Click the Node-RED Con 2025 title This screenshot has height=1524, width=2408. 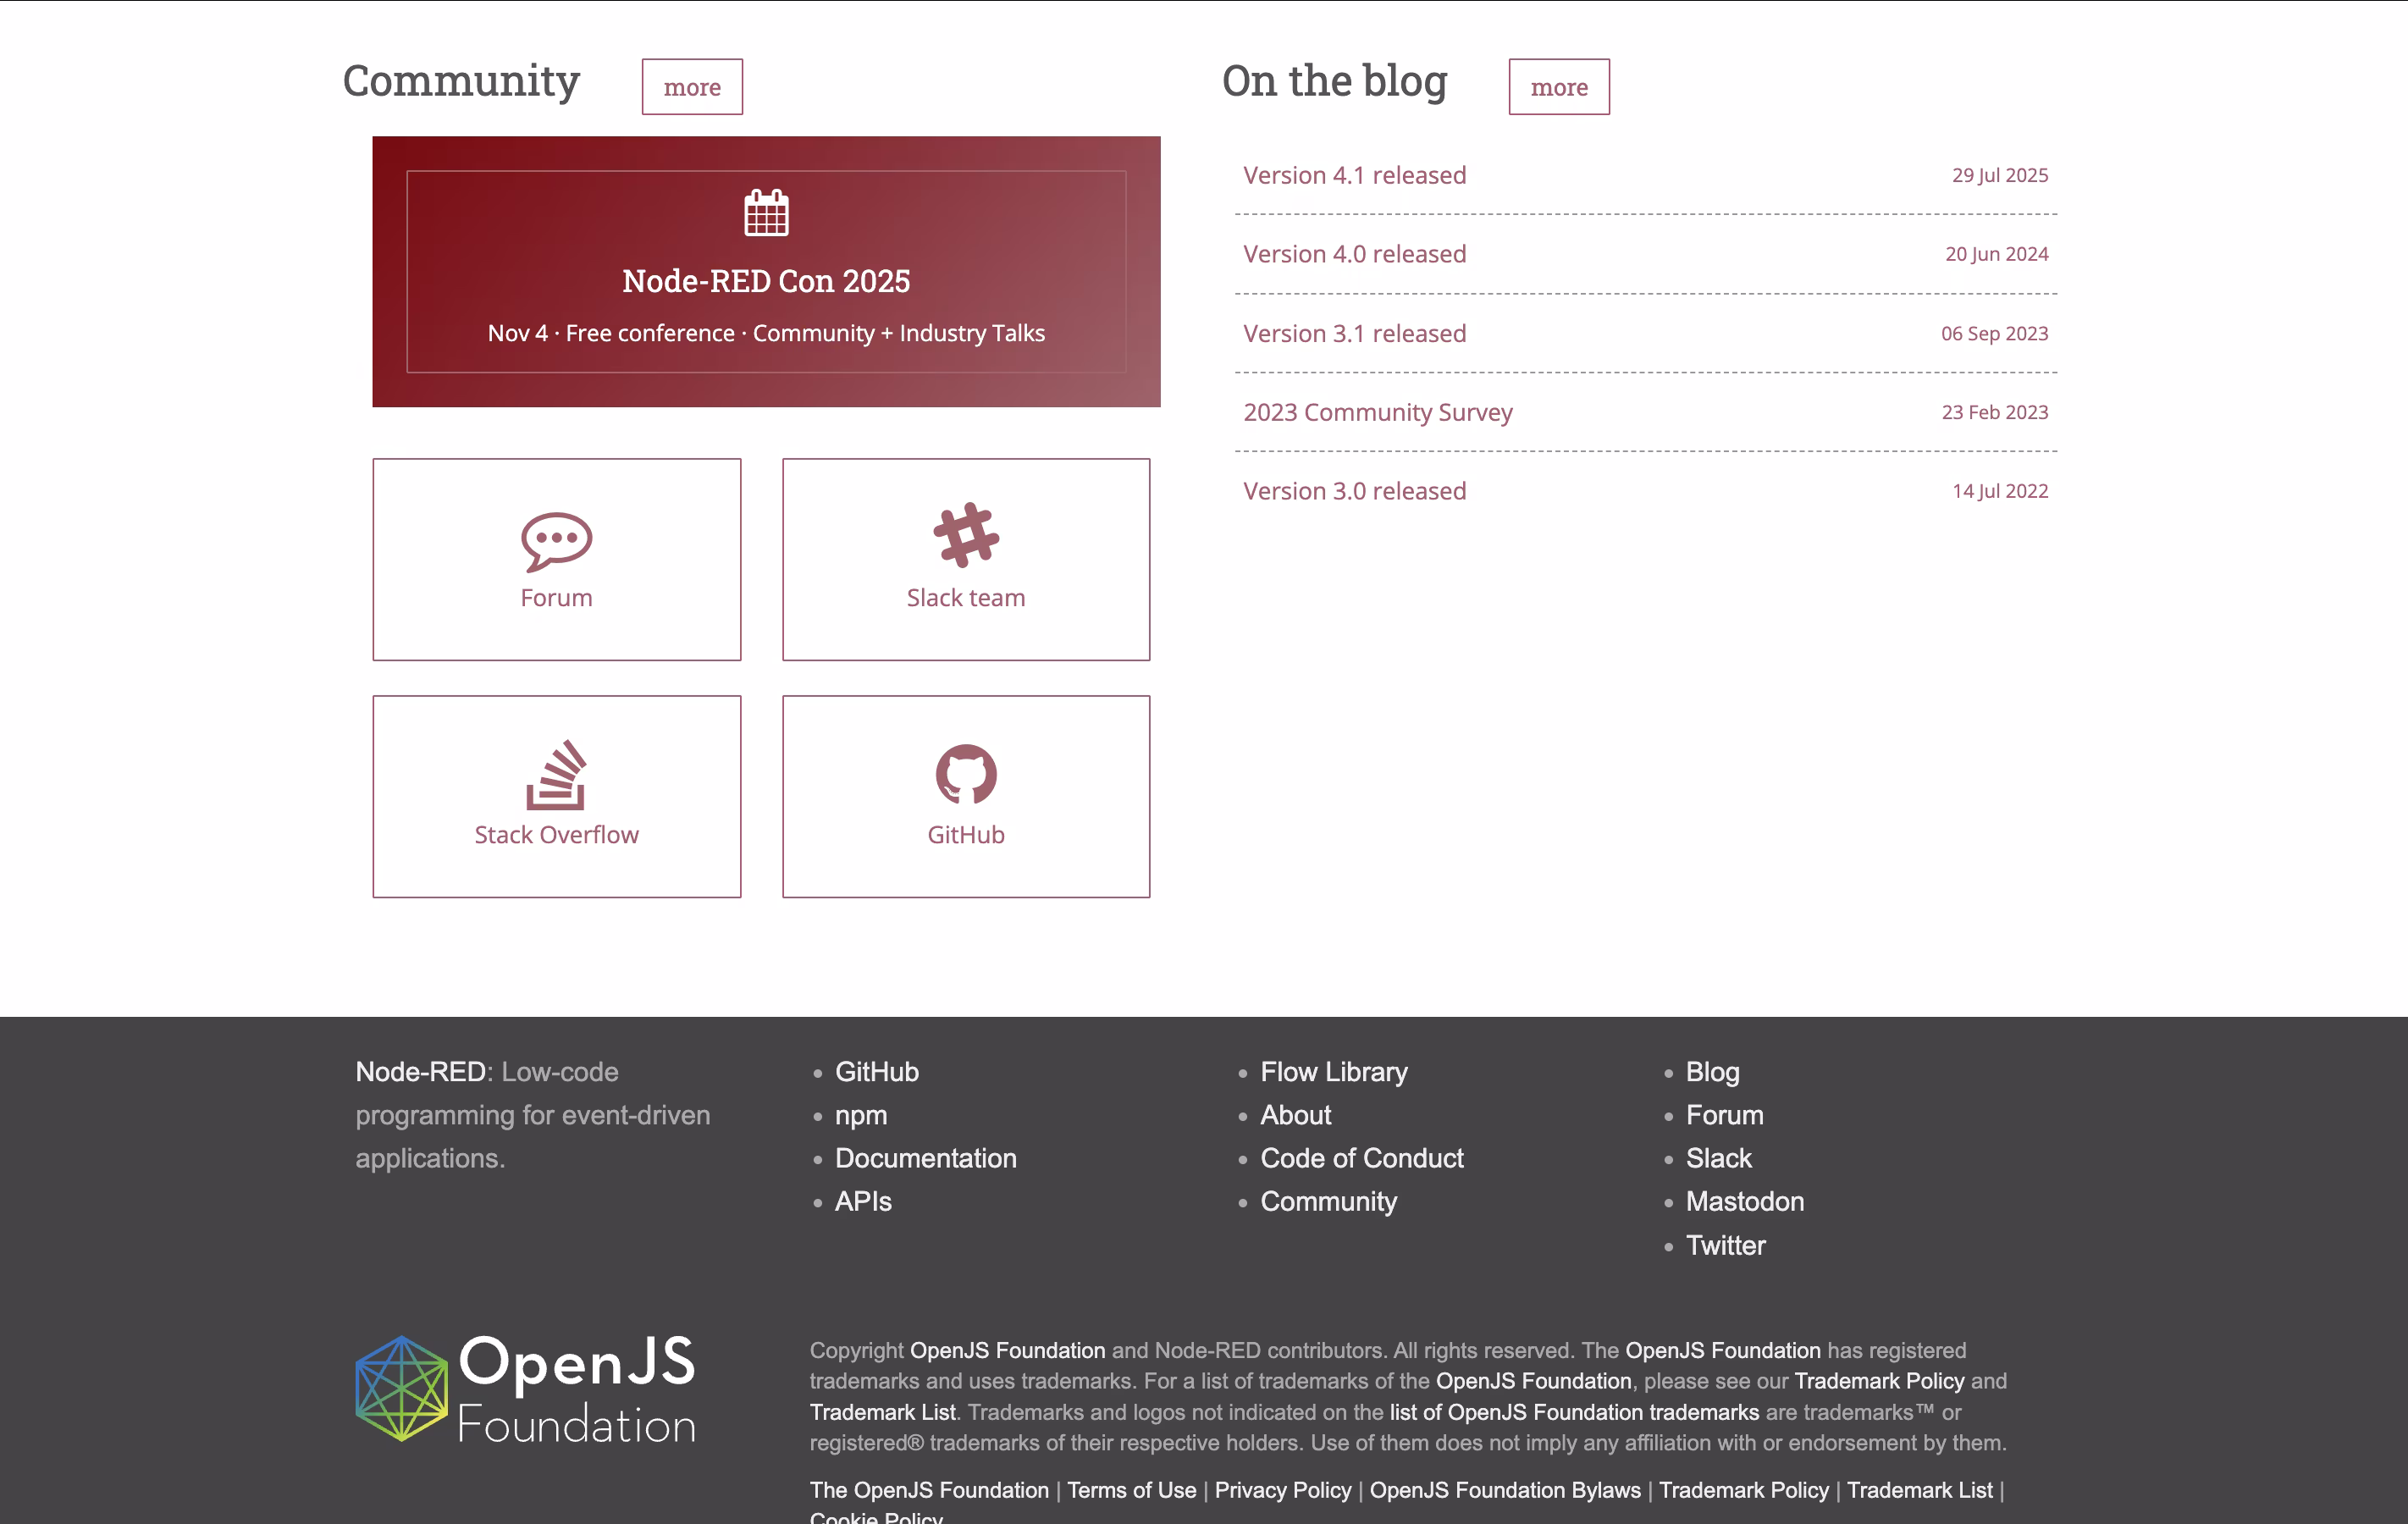coord(766,281)
